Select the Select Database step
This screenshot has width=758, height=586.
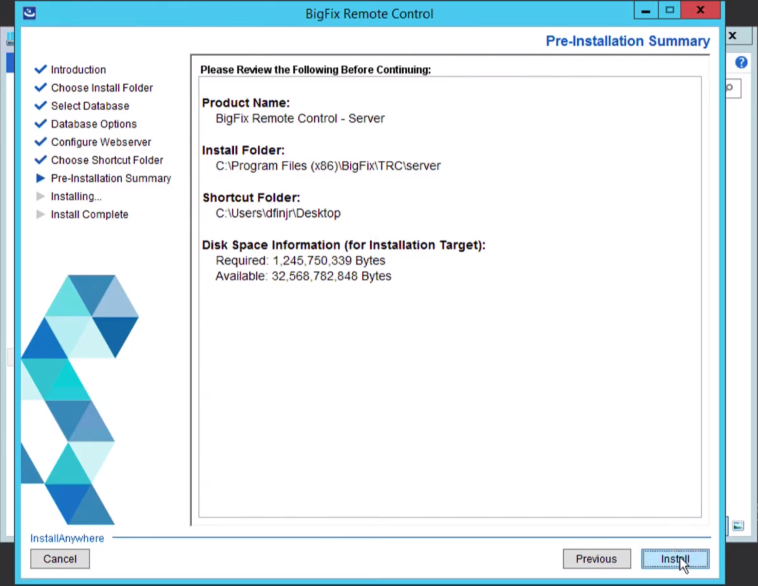click(x=90, y=106)
